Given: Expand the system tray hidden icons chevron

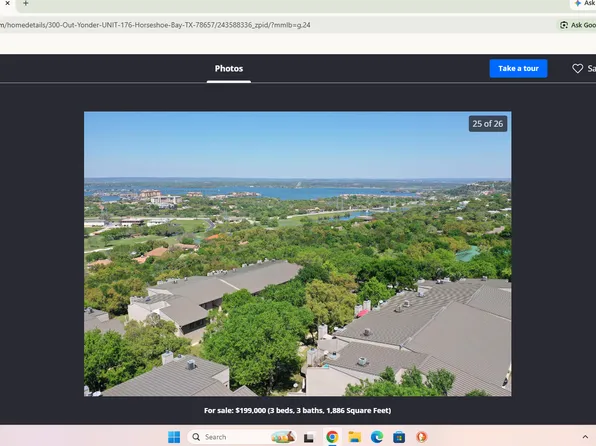Looking at the screenshot, I should pos(585,437).
